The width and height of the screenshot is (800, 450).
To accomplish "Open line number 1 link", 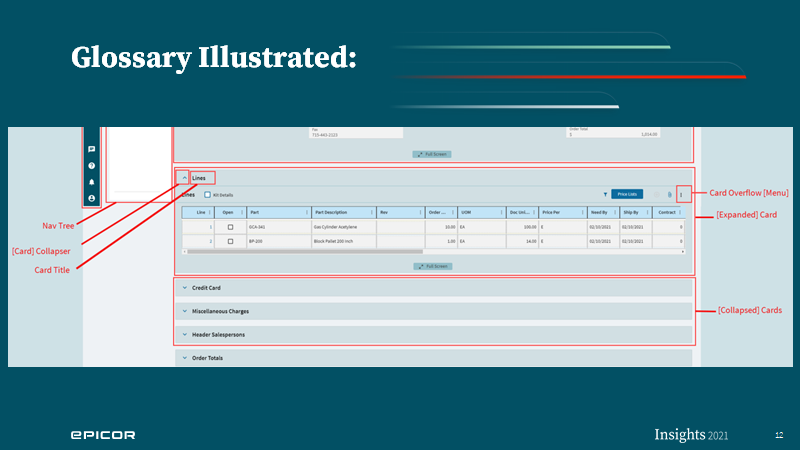I will [x=210, y=227].
